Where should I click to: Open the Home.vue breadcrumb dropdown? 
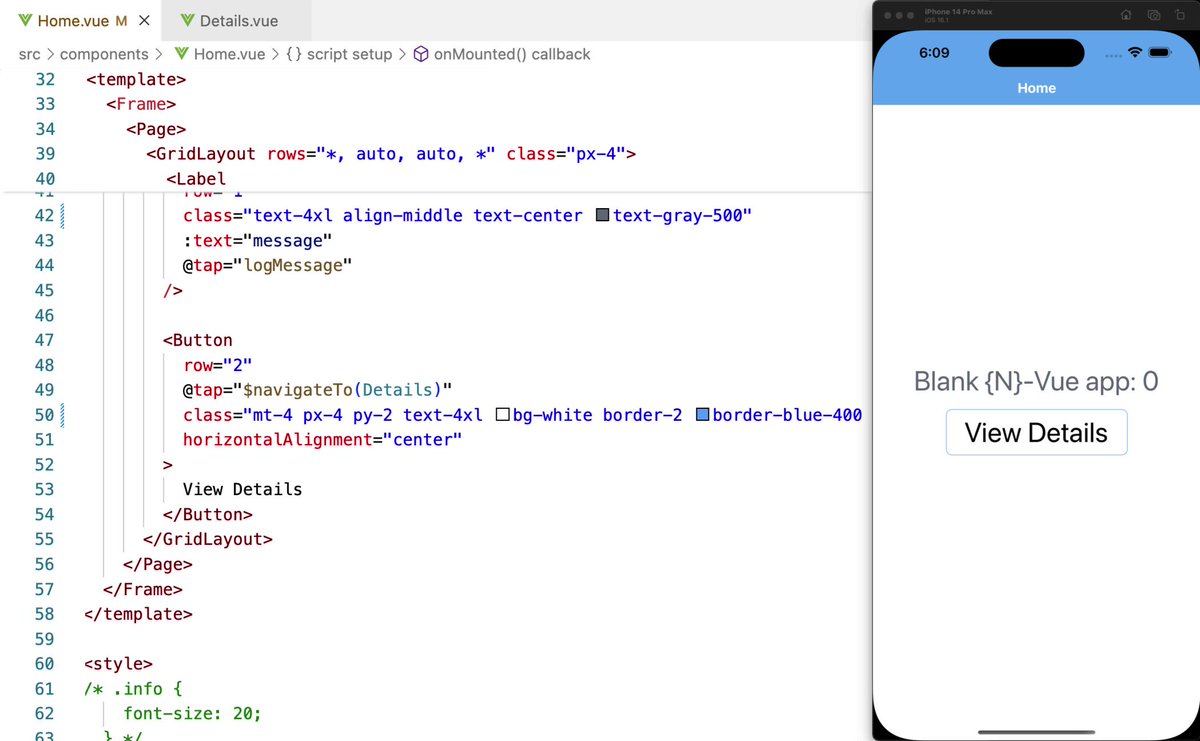coord(228,54)
